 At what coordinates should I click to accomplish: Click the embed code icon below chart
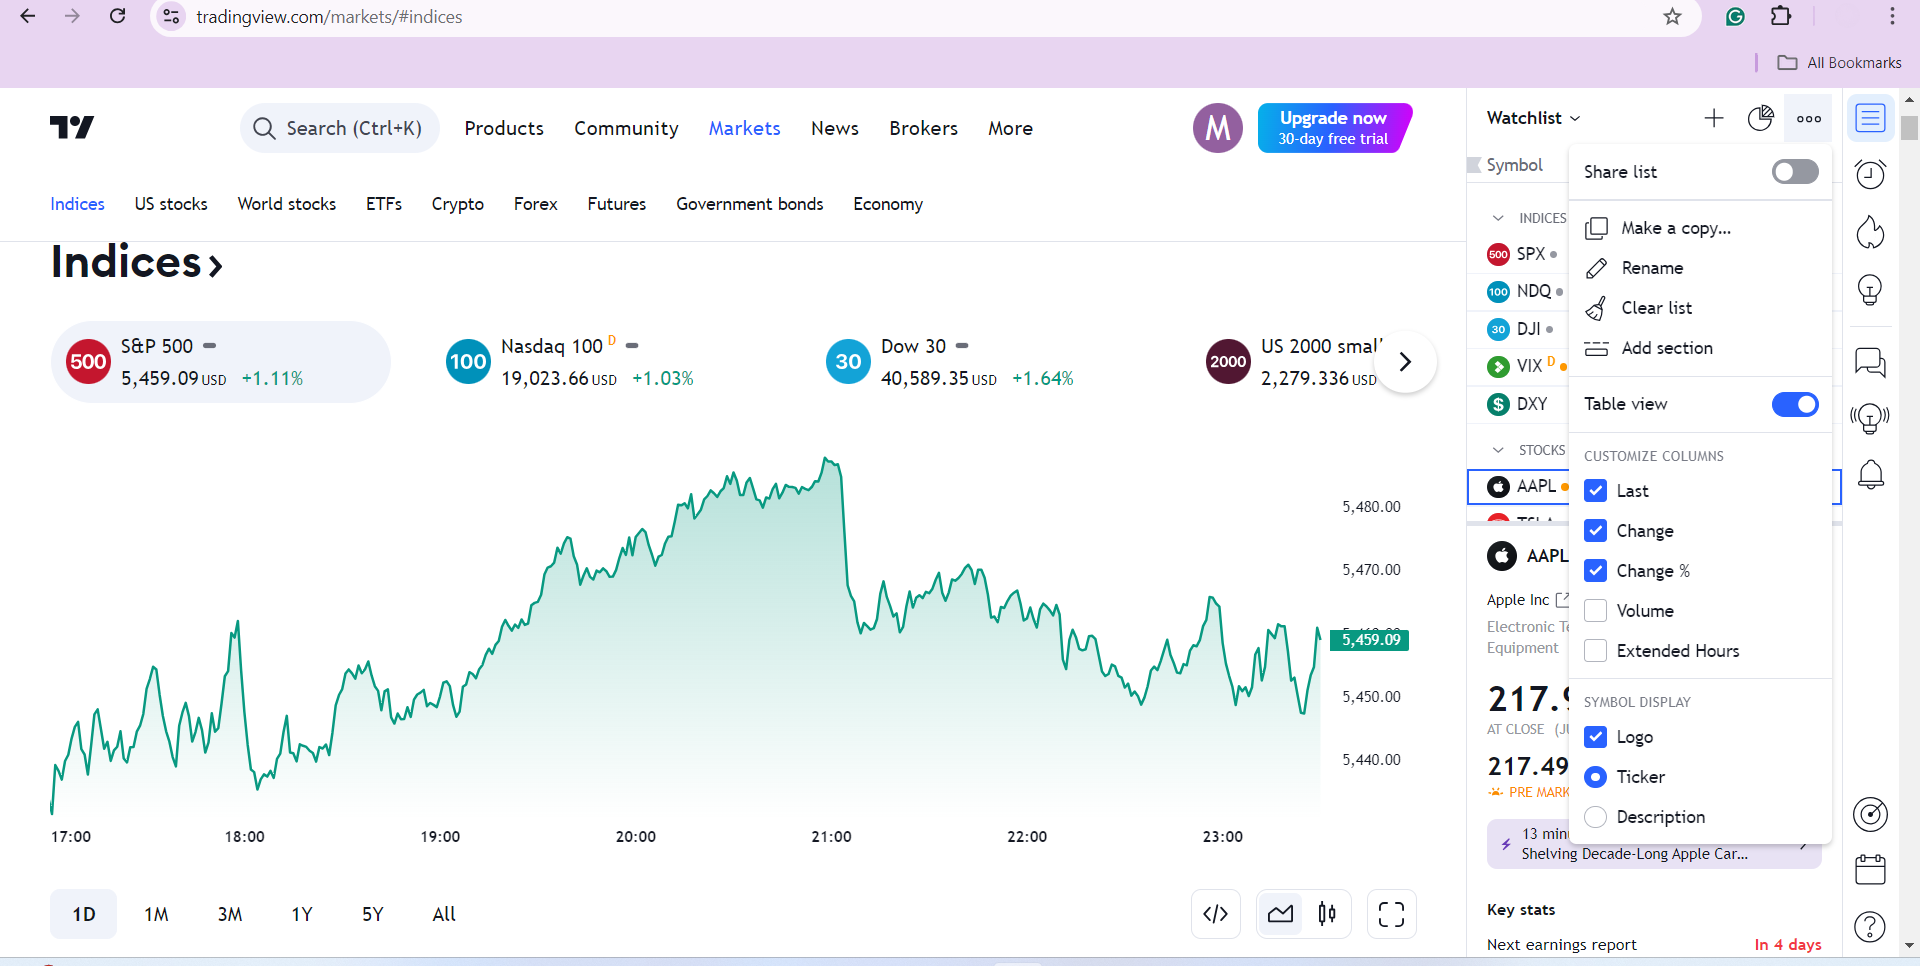point(1216,914)
